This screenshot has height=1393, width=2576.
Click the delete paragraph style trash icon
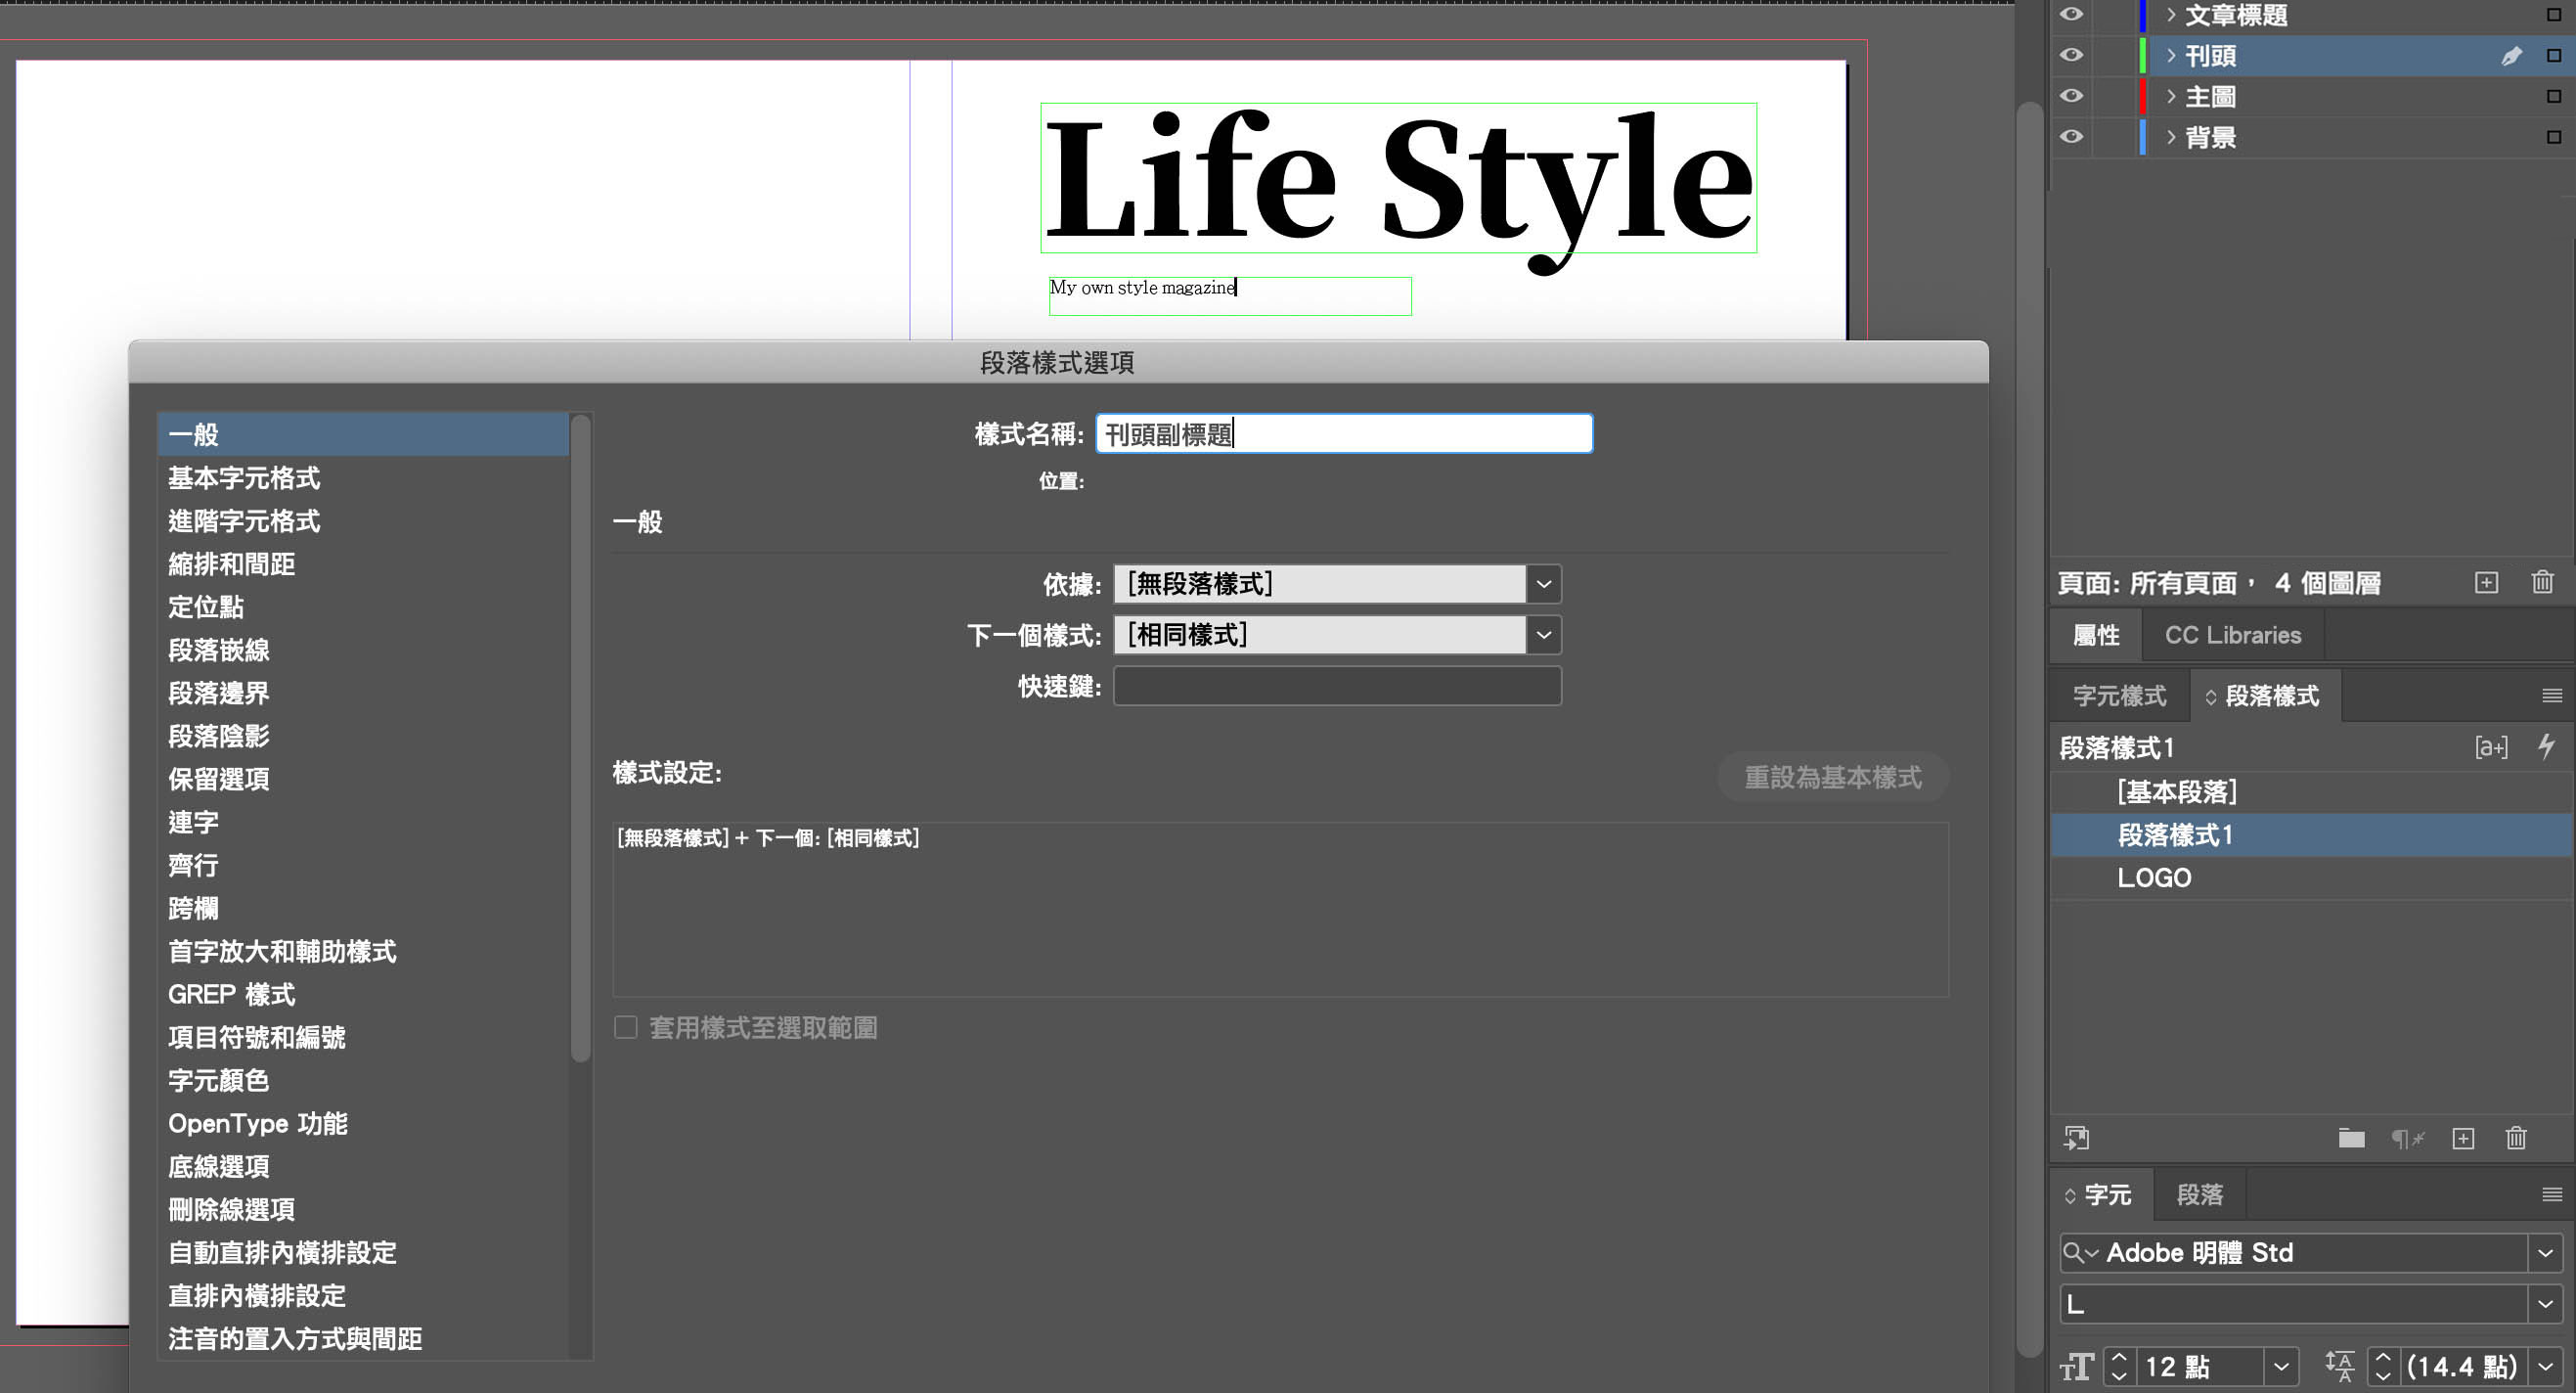click(2516, 1138)
